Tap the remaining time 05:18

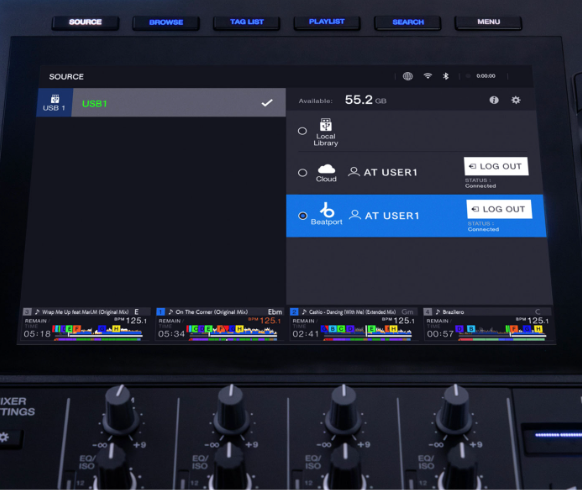(37, 334)
